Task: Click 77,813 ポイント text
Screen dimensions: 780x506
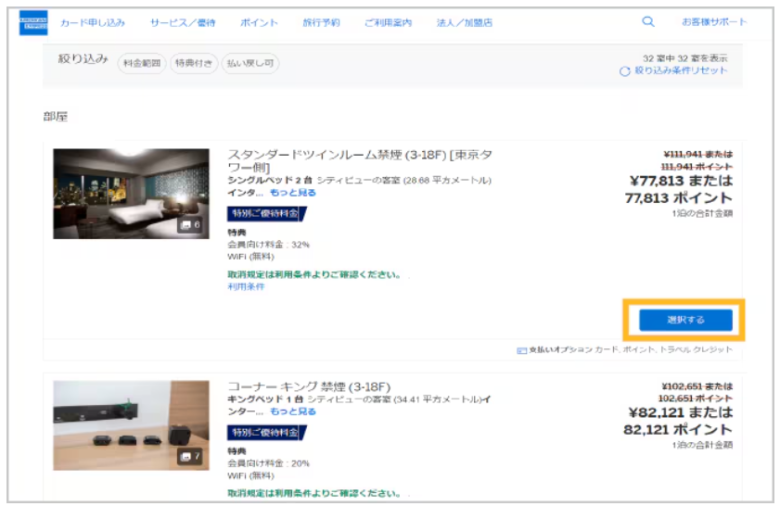Action: (x=679, y=198)
